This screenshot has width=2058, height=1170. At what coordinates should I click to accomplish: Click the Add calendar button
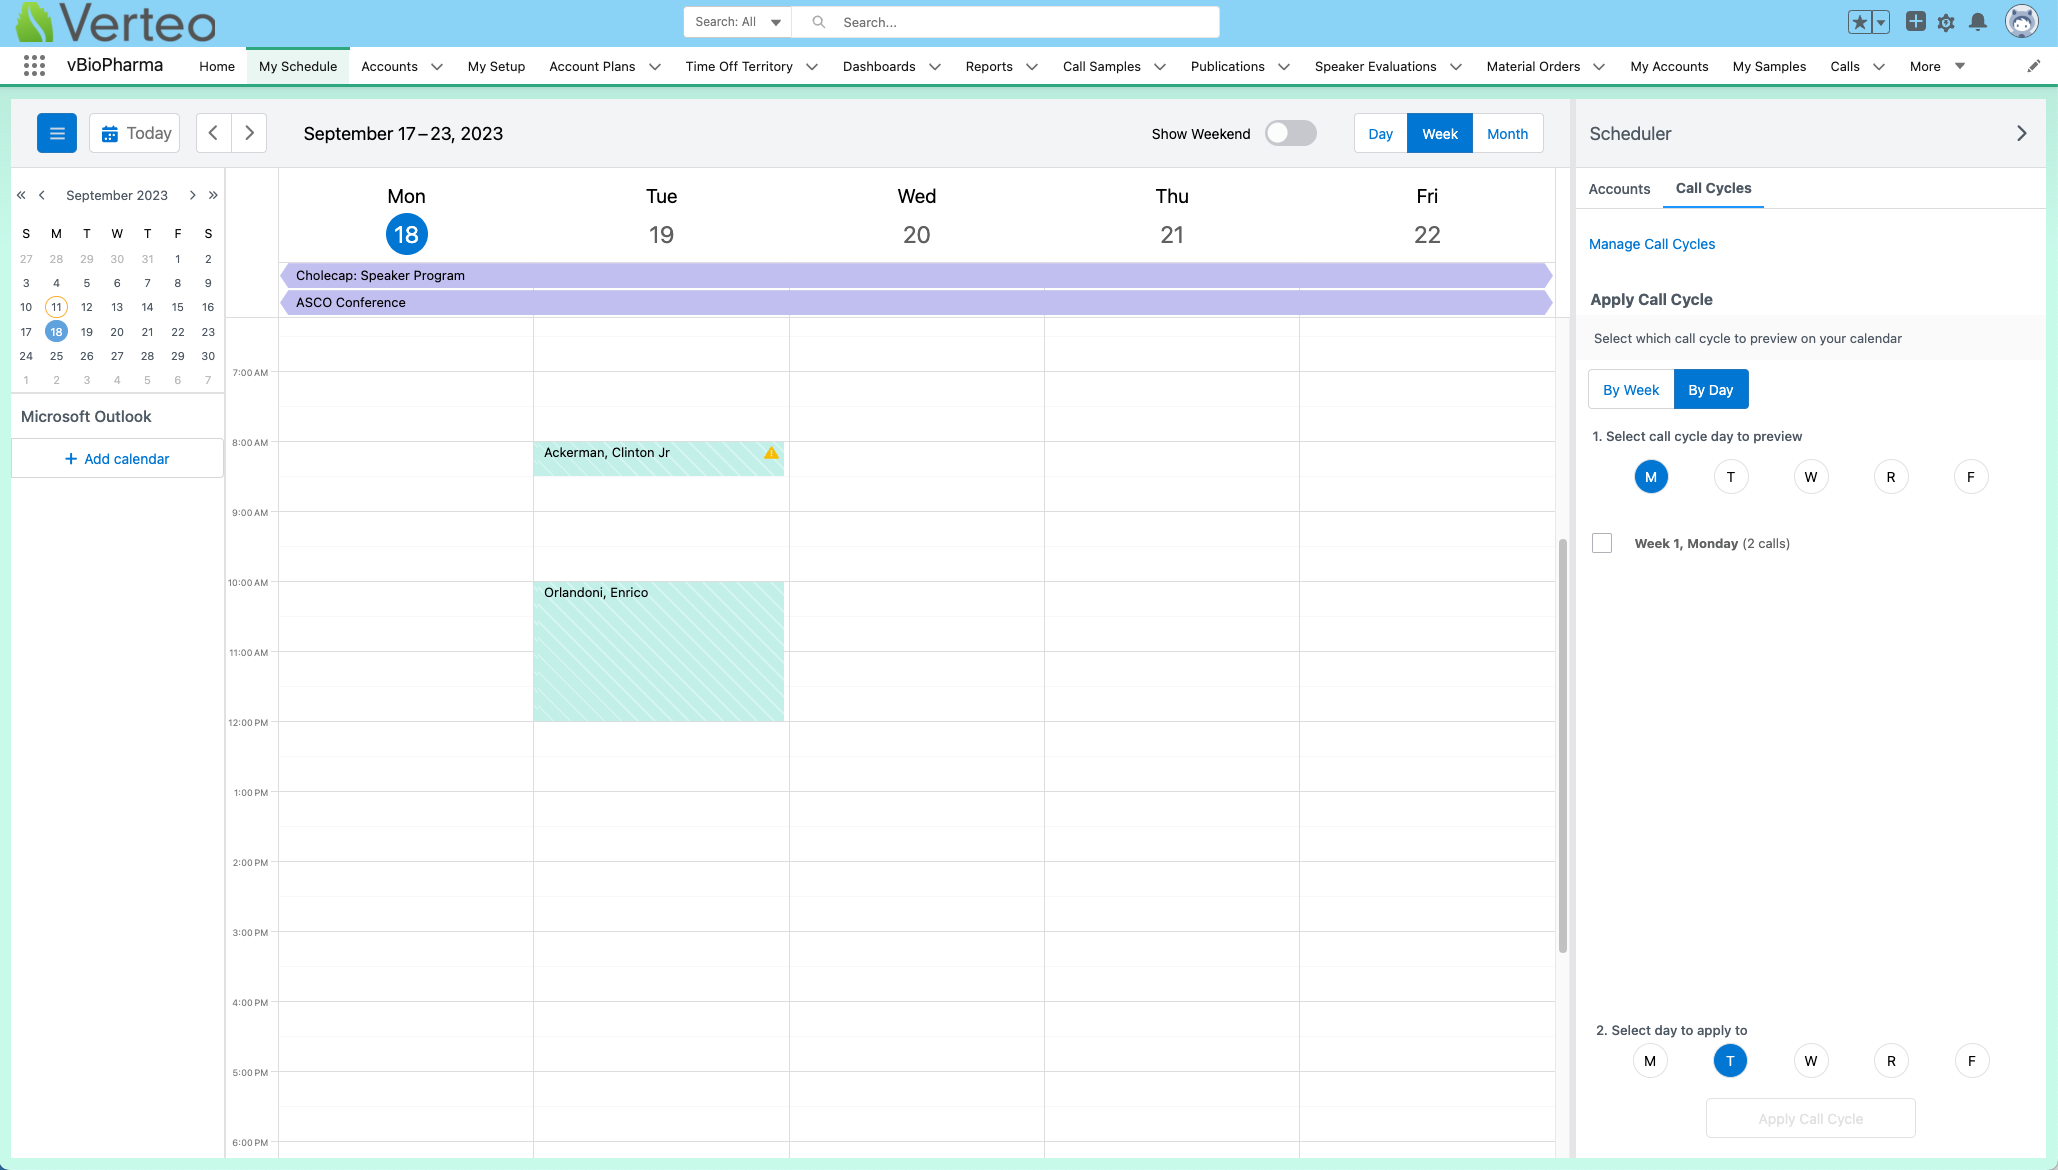117,459
